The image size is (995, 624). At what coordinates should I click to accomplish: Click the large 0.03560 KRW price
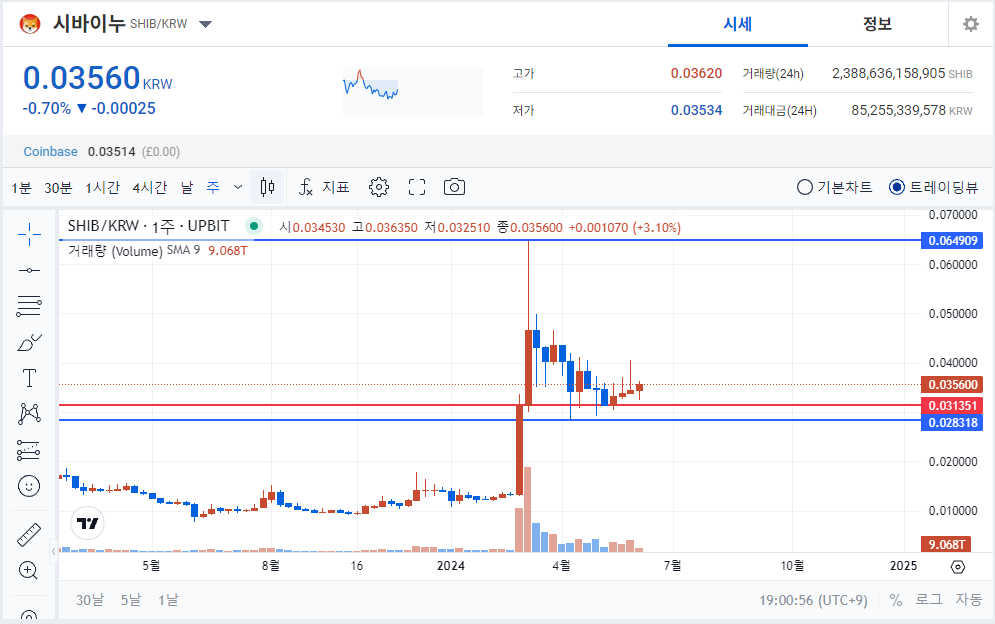[x=97, y=79]
